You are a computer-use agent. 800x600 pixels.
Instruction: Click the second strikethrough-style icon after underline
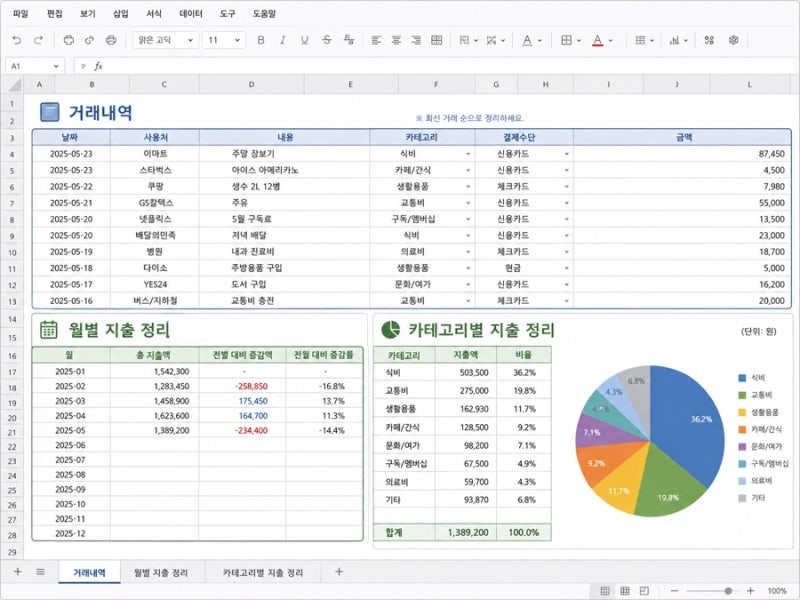point(349,40)
